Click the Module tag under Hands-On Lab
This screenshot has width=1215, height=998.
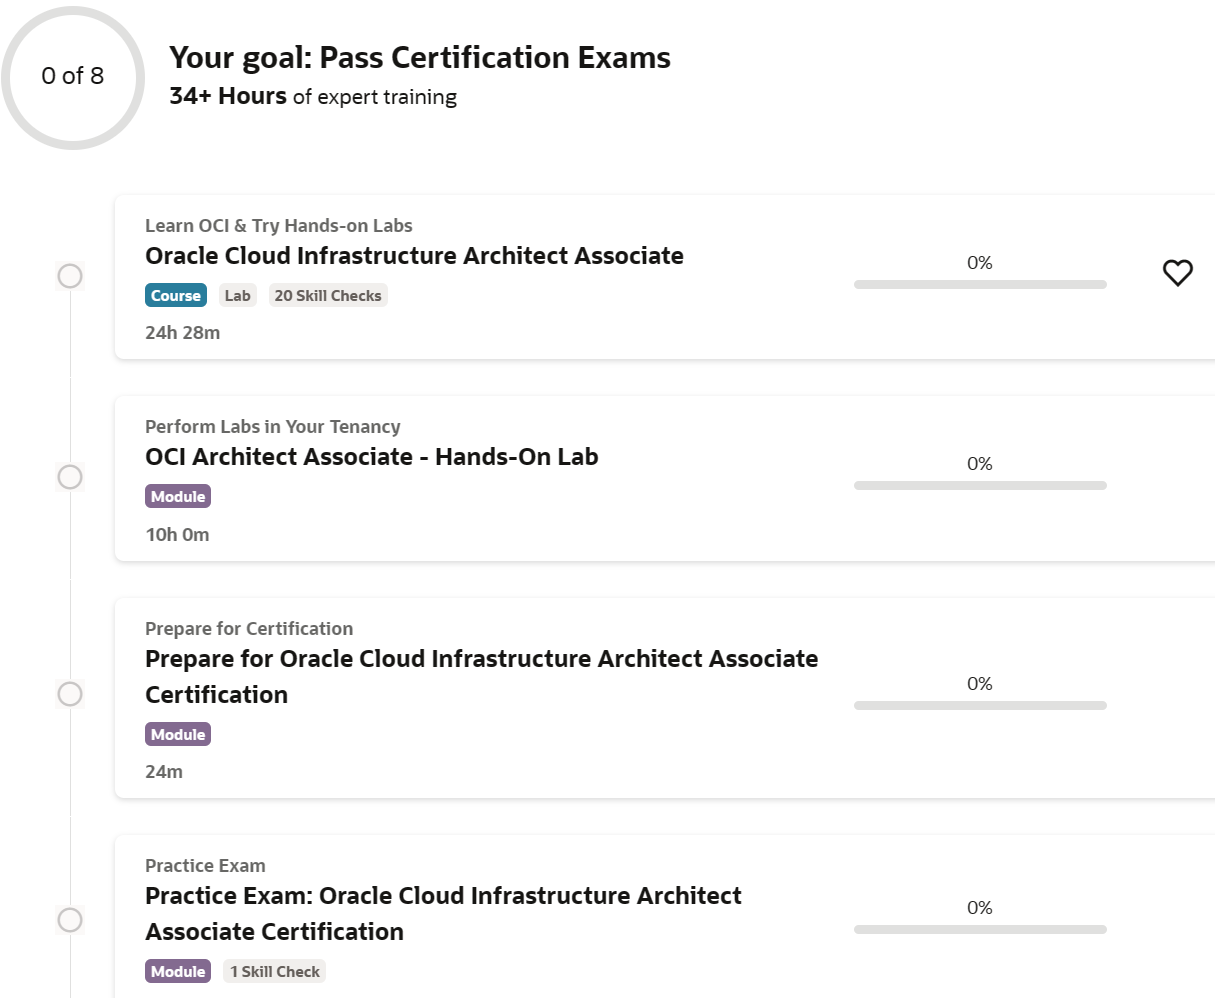click(178, 497)
